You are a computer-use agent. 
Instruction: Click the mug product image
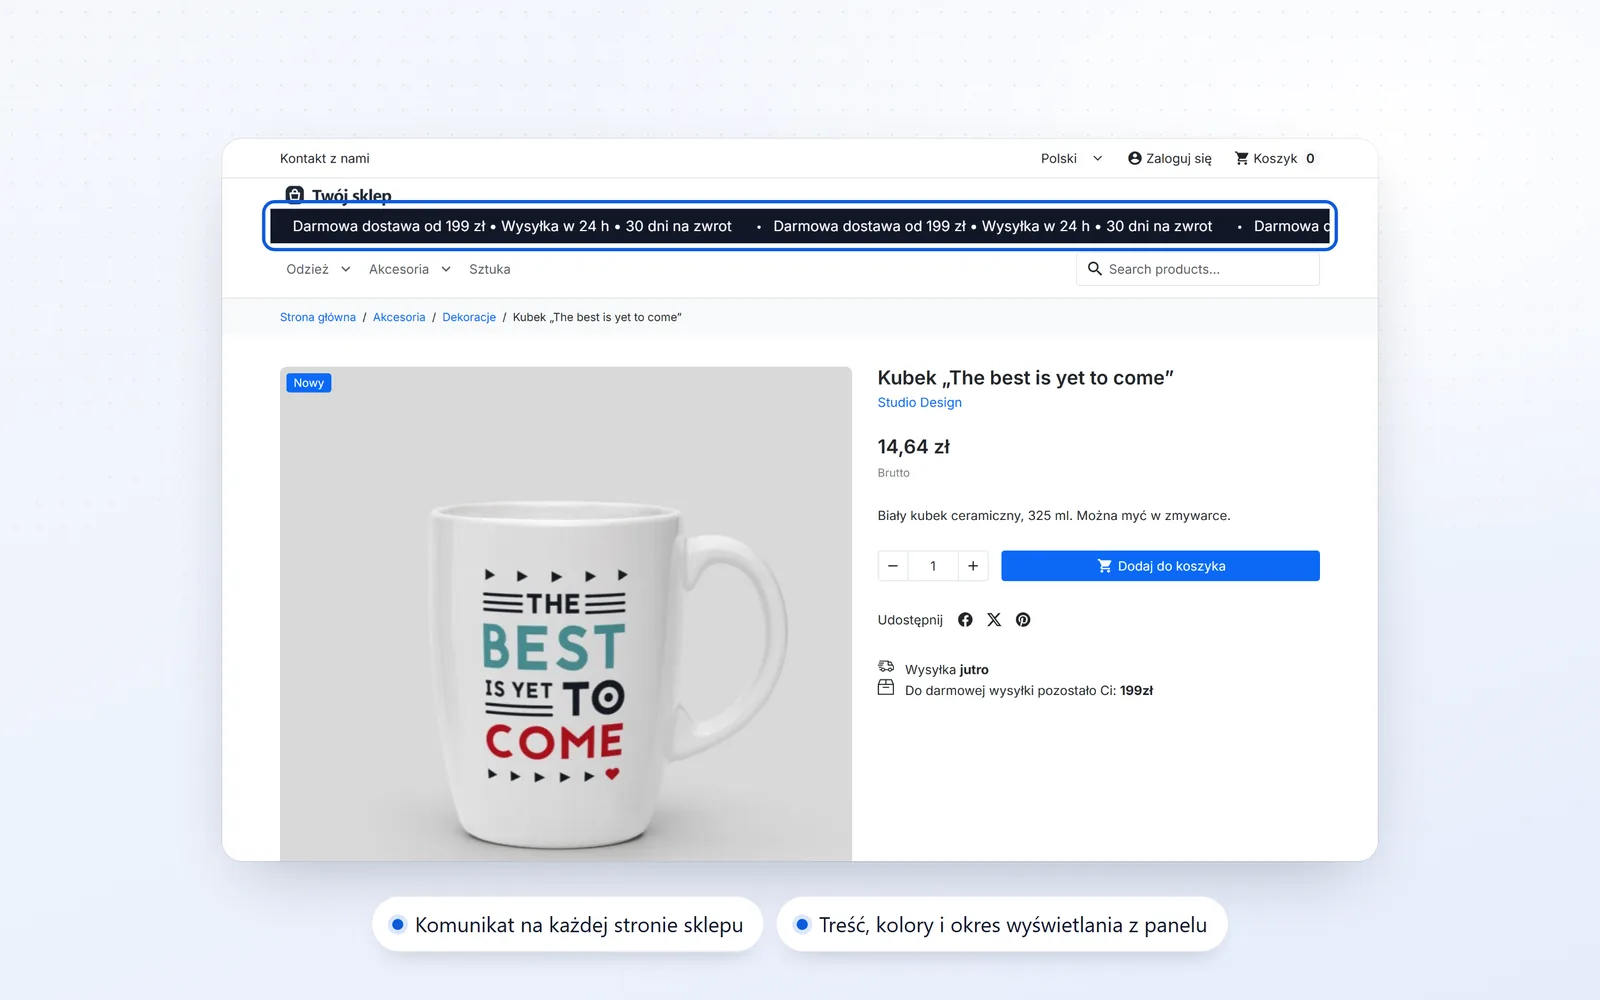click(566, 614)
